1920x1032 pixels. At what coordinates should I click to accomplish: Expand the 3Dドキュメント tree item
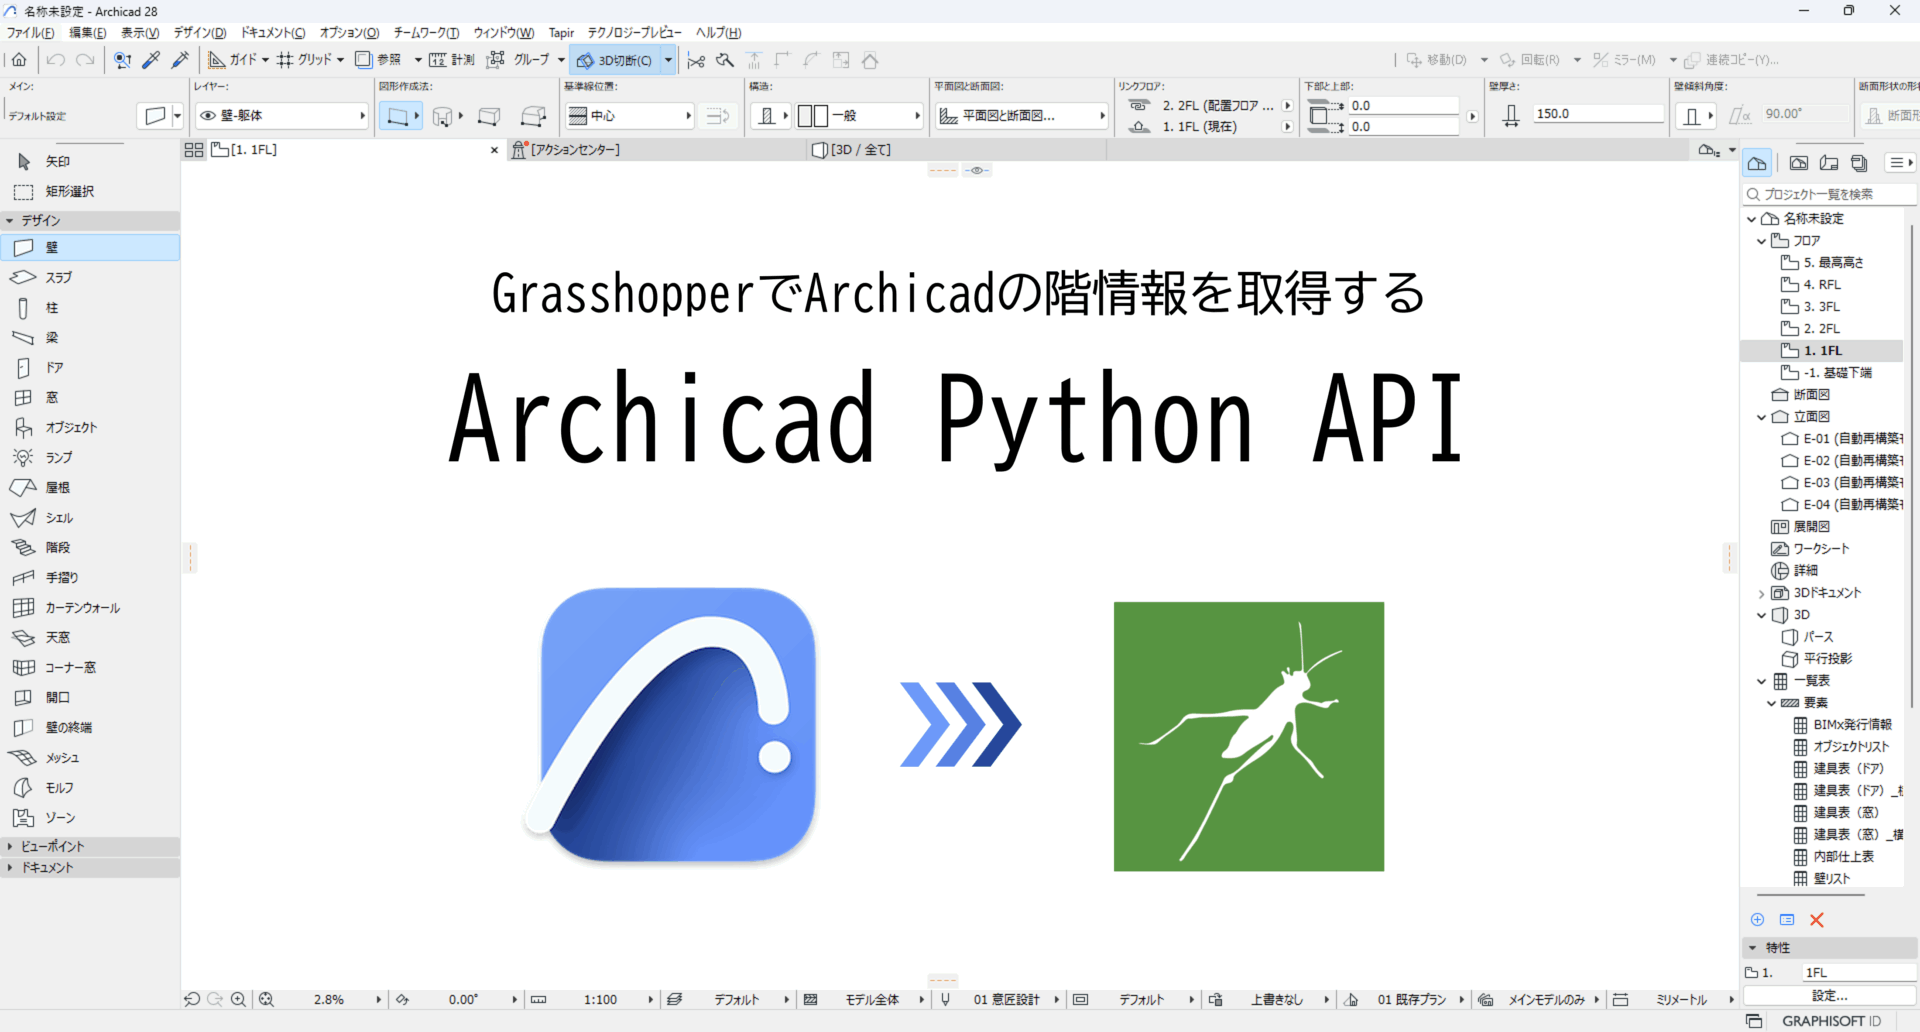(1760, 592)
